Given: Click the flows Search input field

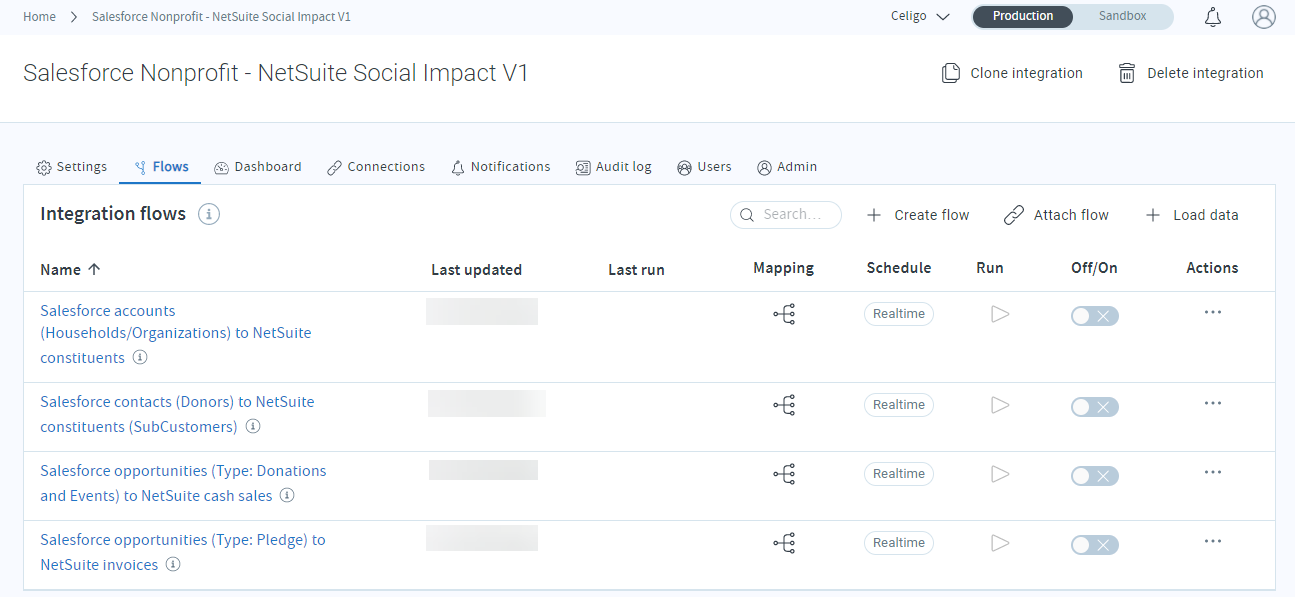Looking at the screenshot, I should pyautogui.click(x=786, y=215).
